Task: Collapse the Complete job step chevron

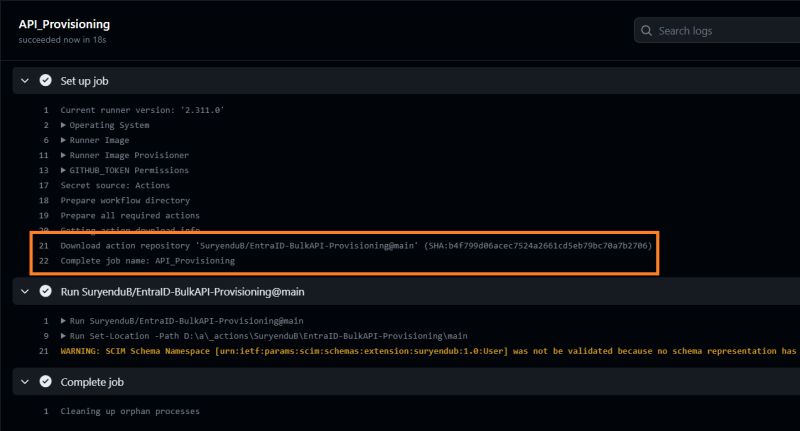Action: click(24, 382)
